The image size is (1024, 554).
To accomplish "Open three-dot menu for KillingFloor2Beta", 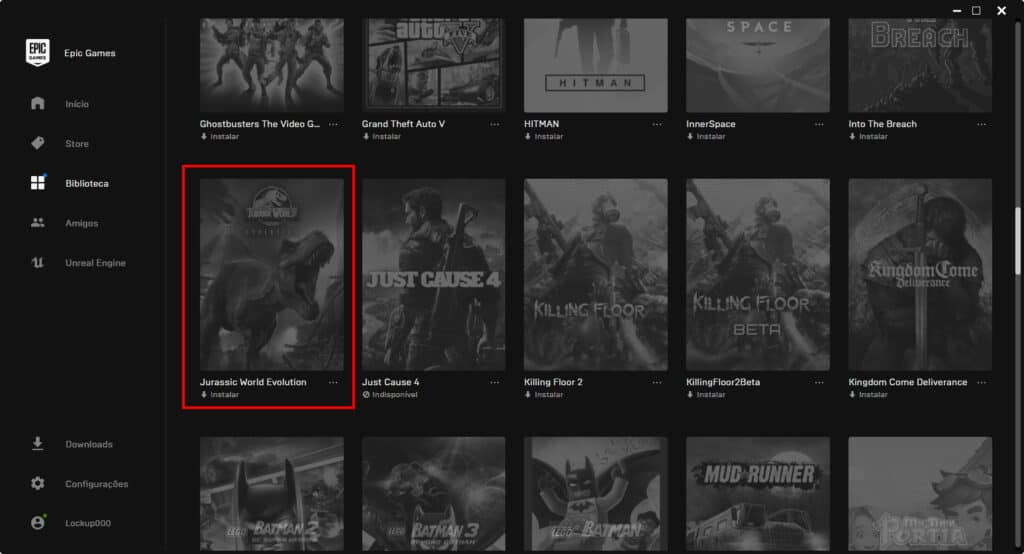I will [x=819, y=382].
